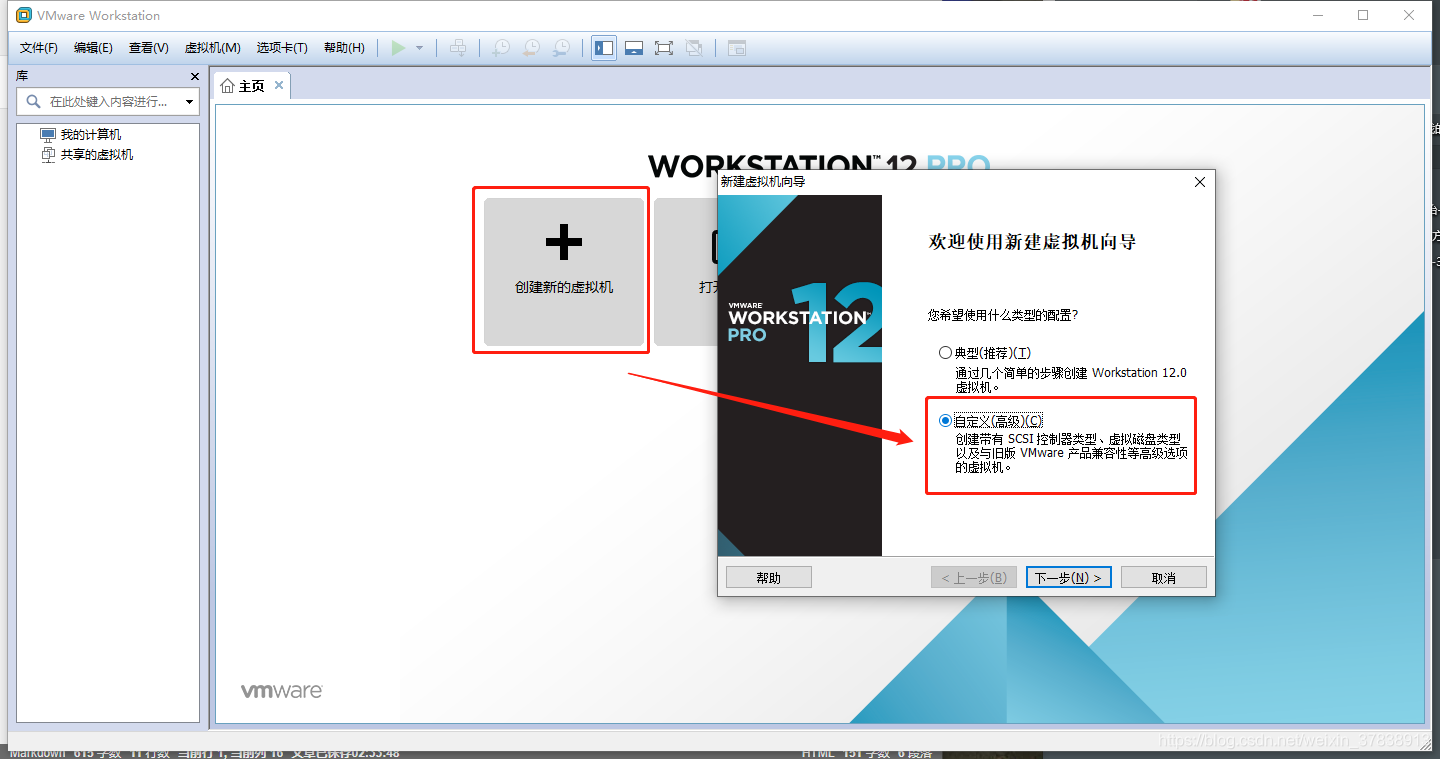Click the 创建新的虚拟机 tile
This screenshot has height=759, width=1440.
pyautogui.click(x=564, y=272)
